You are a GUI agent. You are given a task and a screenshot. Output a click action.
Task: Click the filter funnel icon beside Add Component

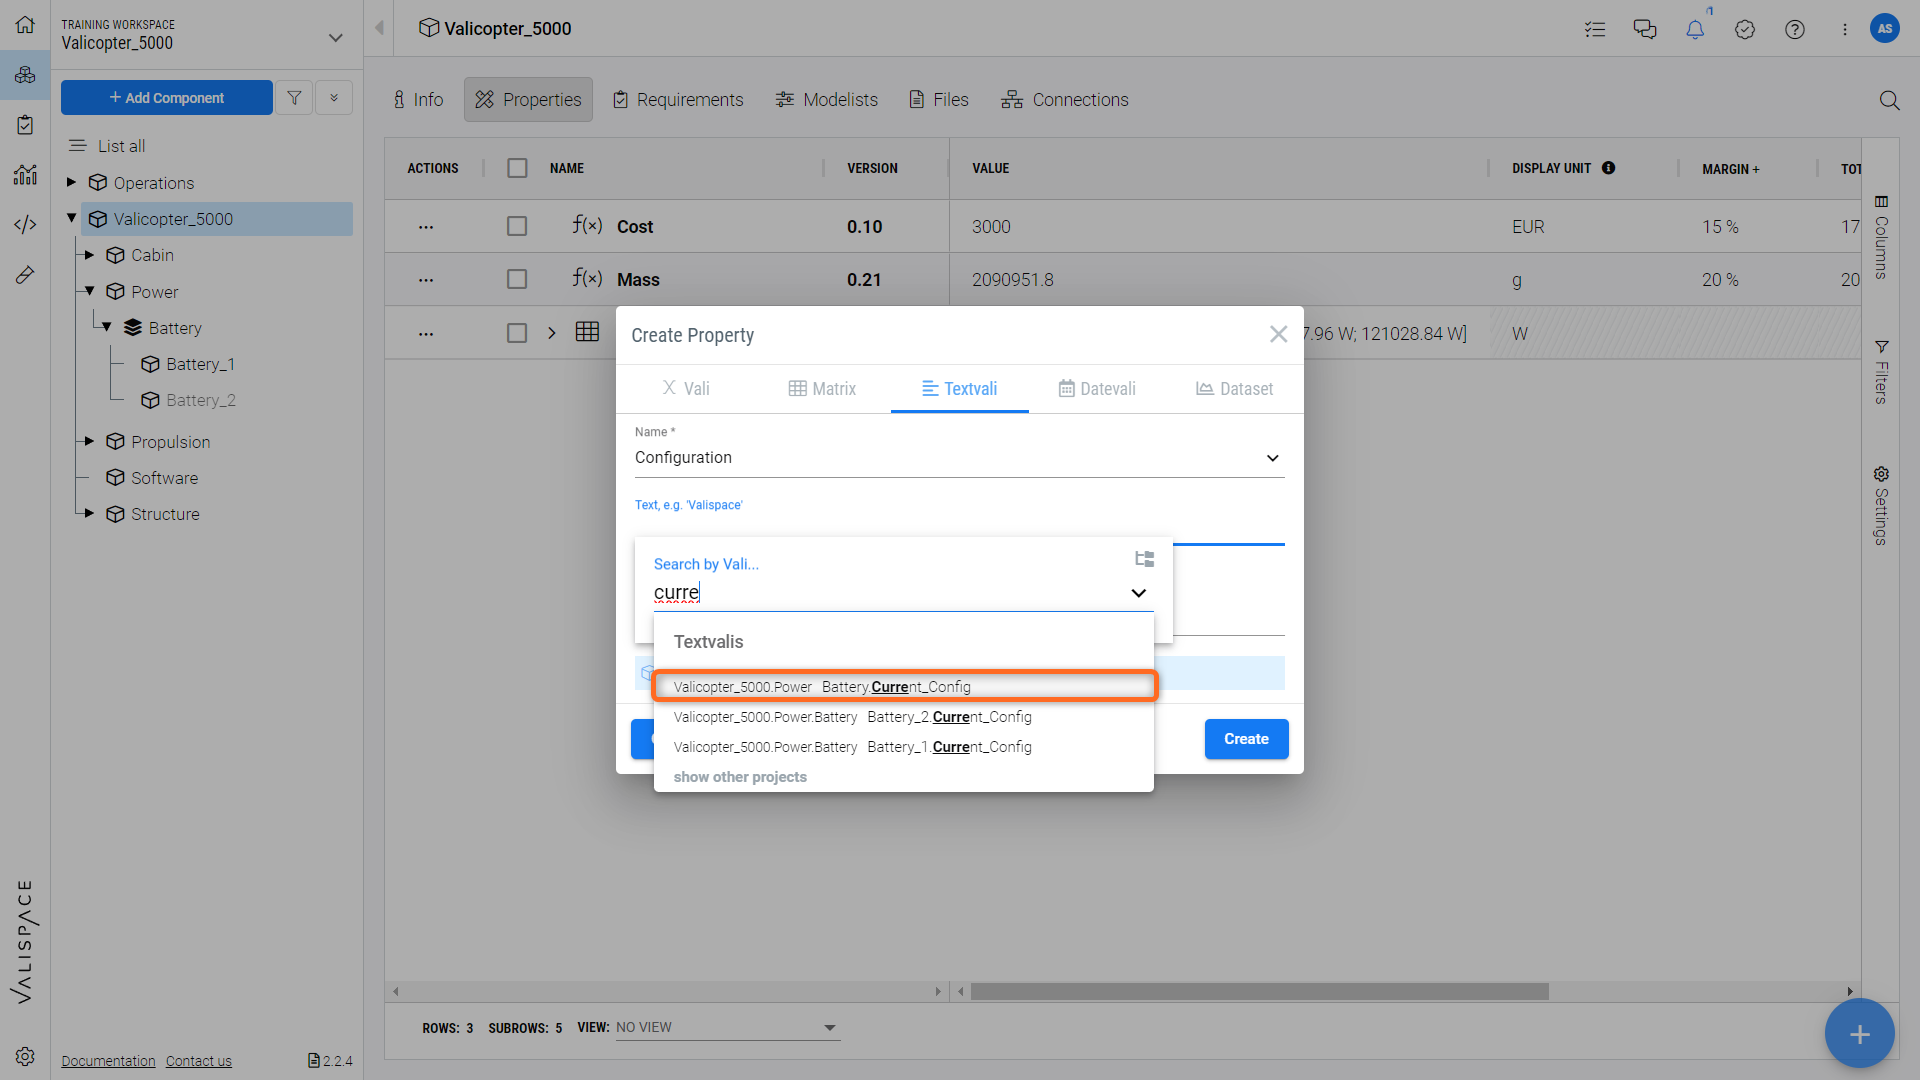tap(294, 98)
